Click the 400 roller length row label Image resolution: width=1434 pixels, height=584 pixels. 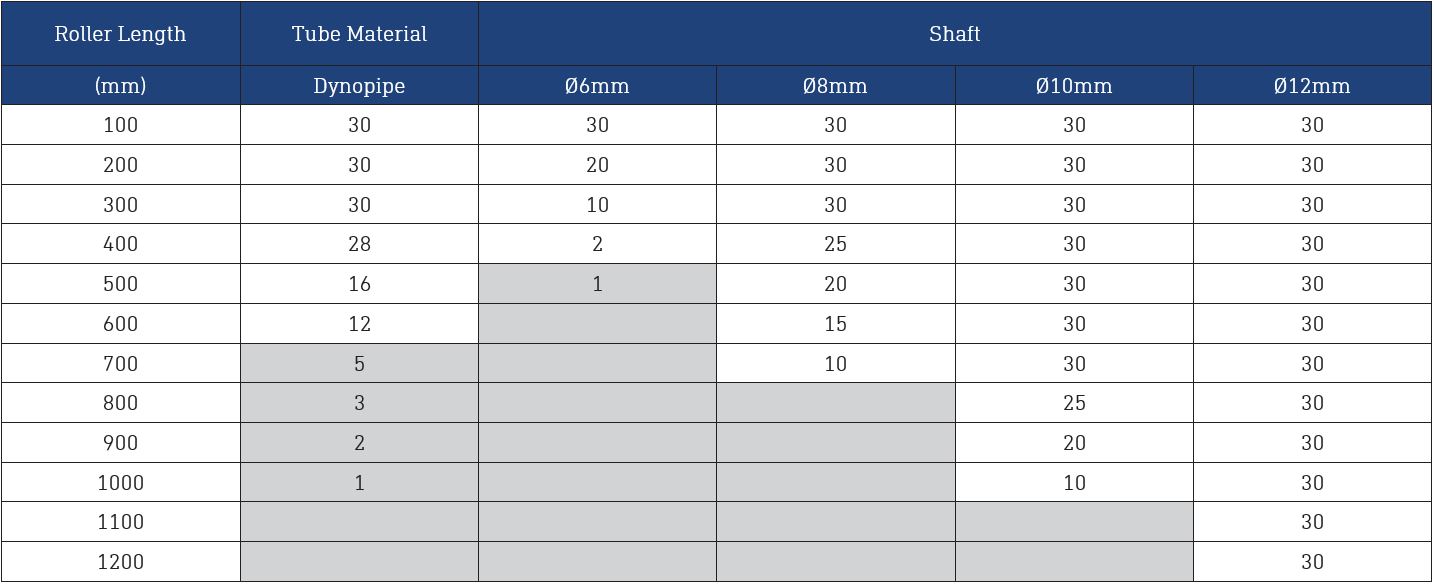(120, 244)
